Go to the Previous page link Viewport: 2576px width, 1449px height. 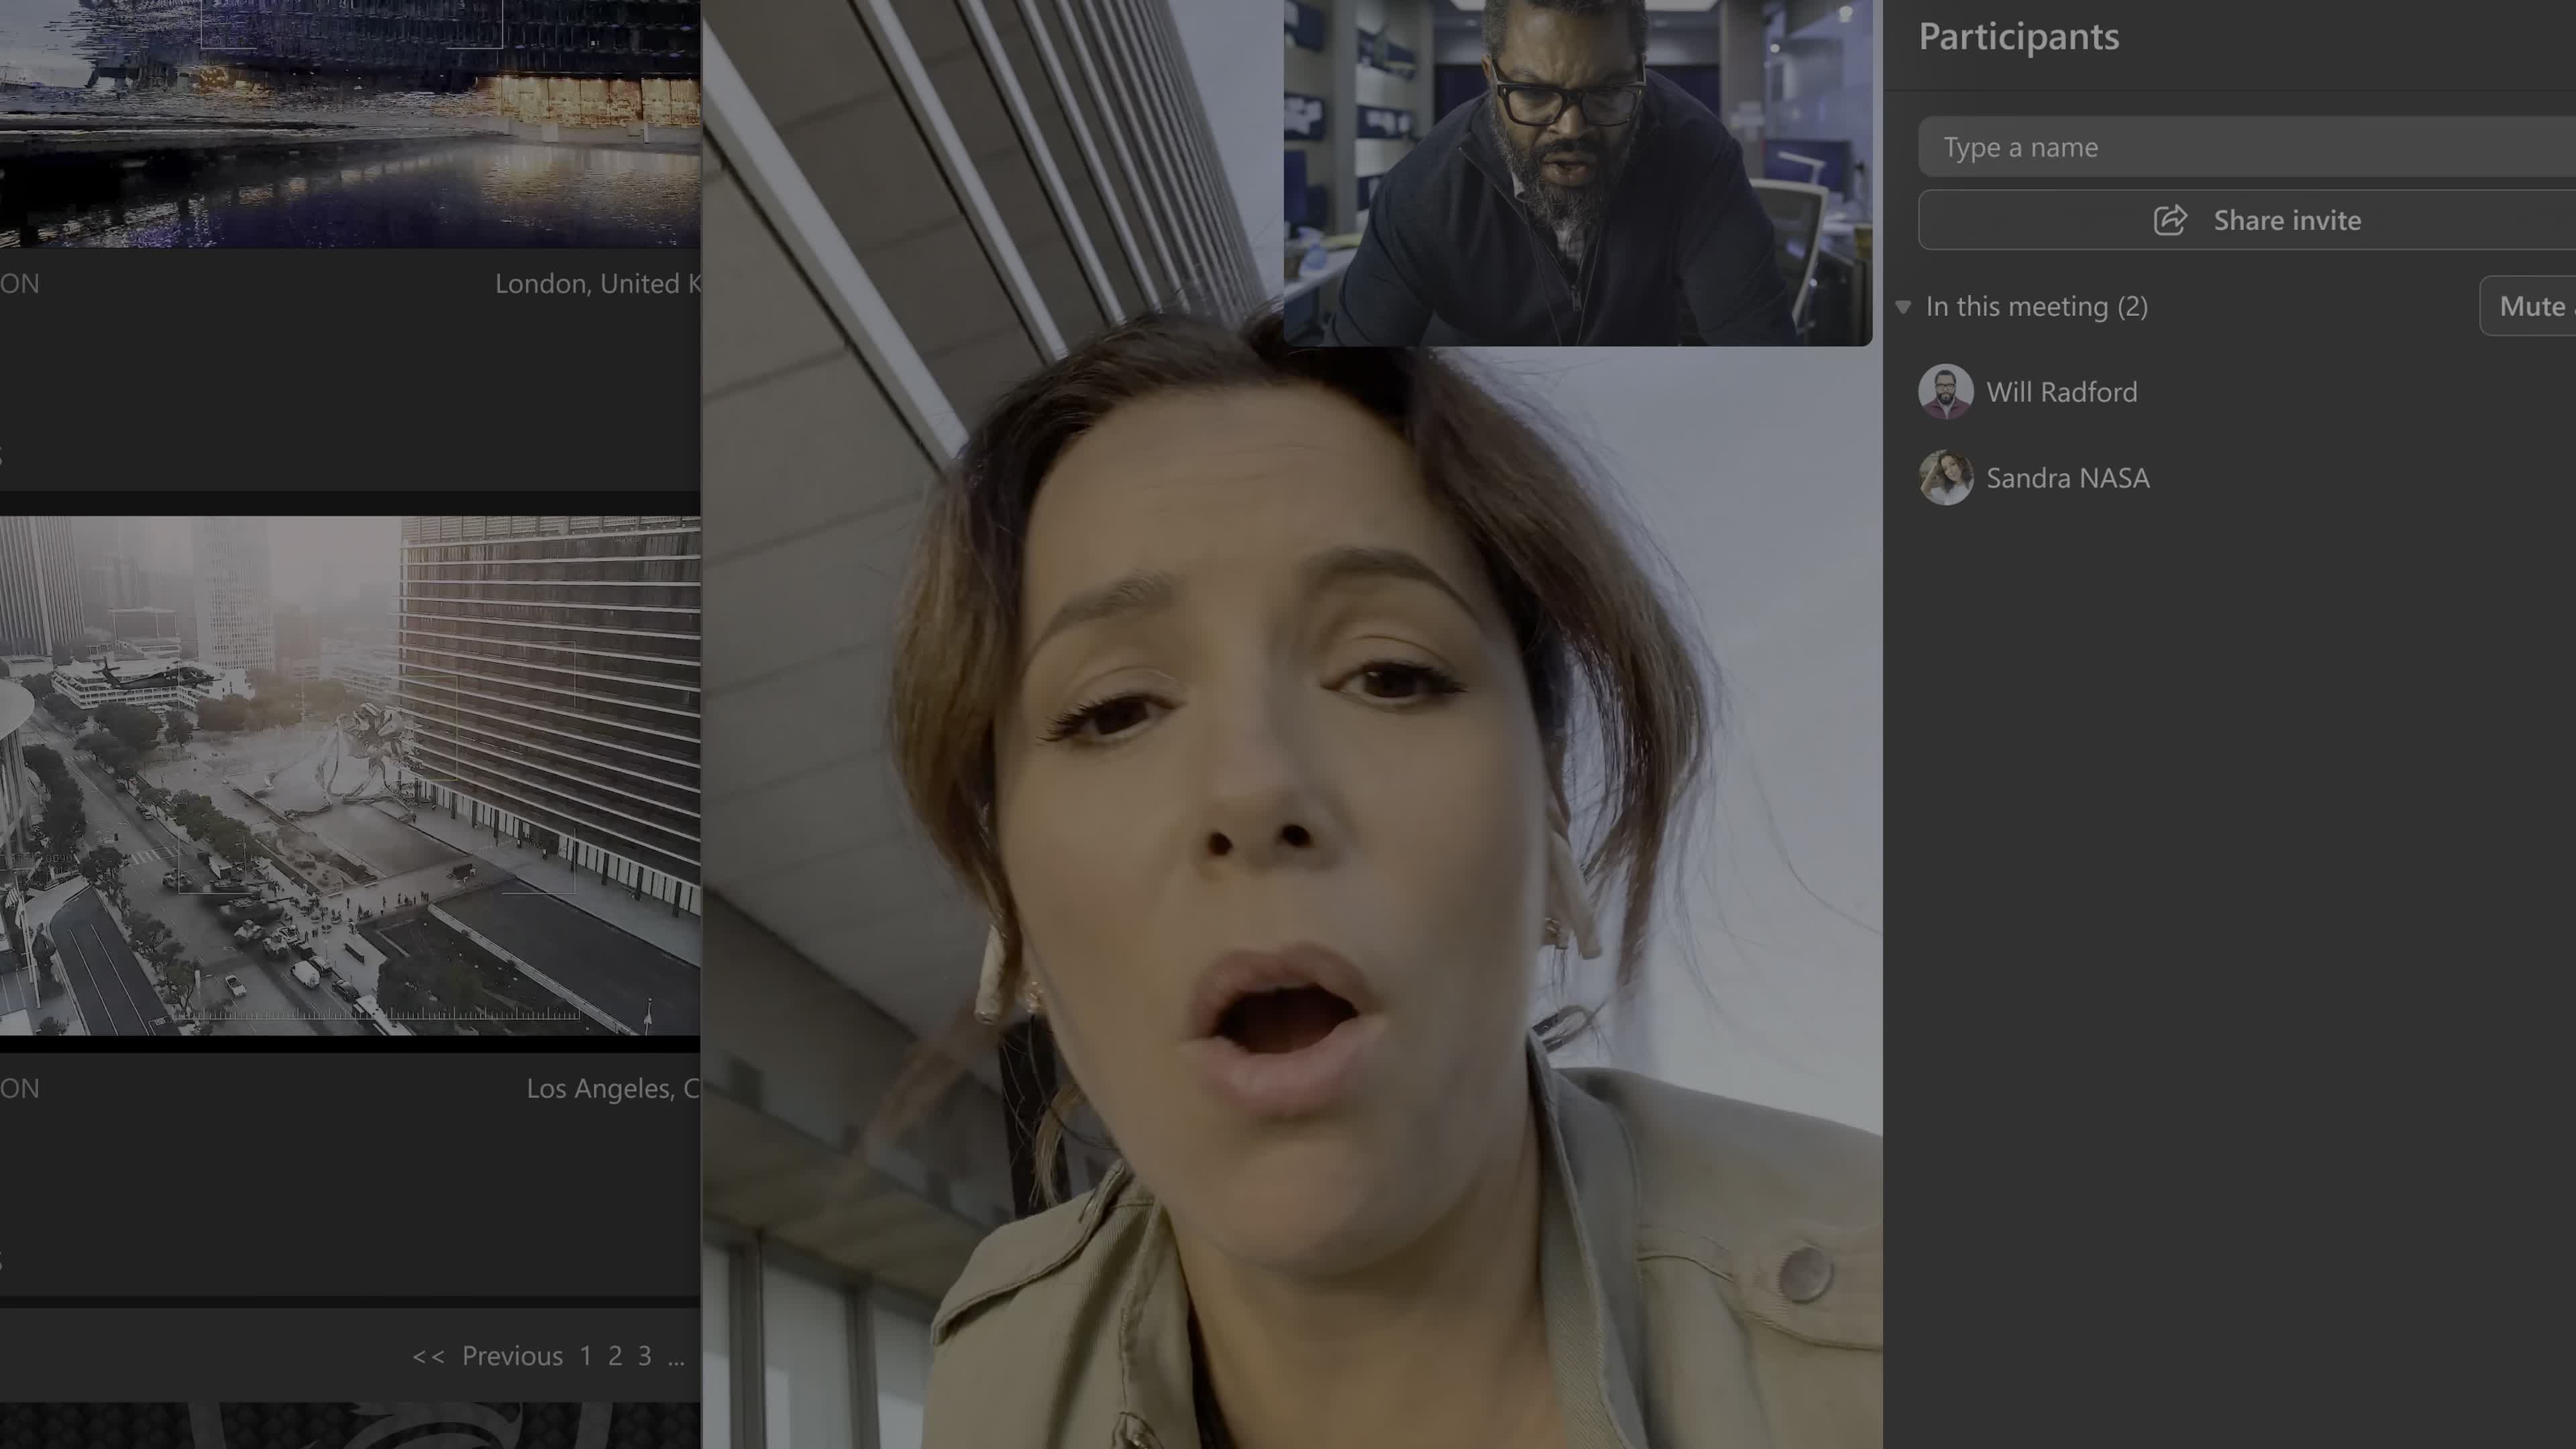512,1356
